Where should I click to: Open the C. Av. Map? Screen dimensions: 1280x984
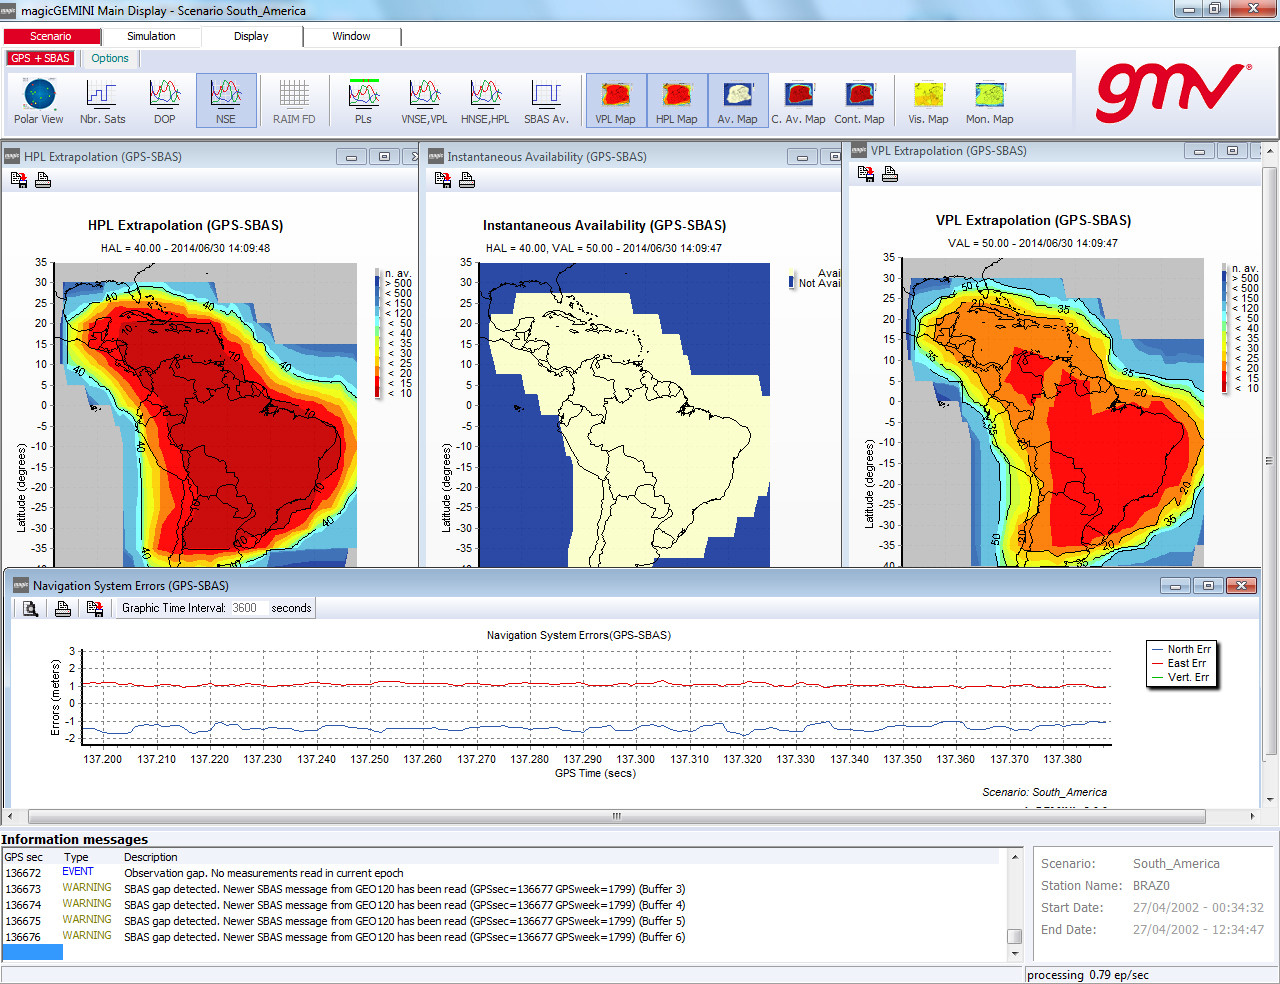pos(798,101)
